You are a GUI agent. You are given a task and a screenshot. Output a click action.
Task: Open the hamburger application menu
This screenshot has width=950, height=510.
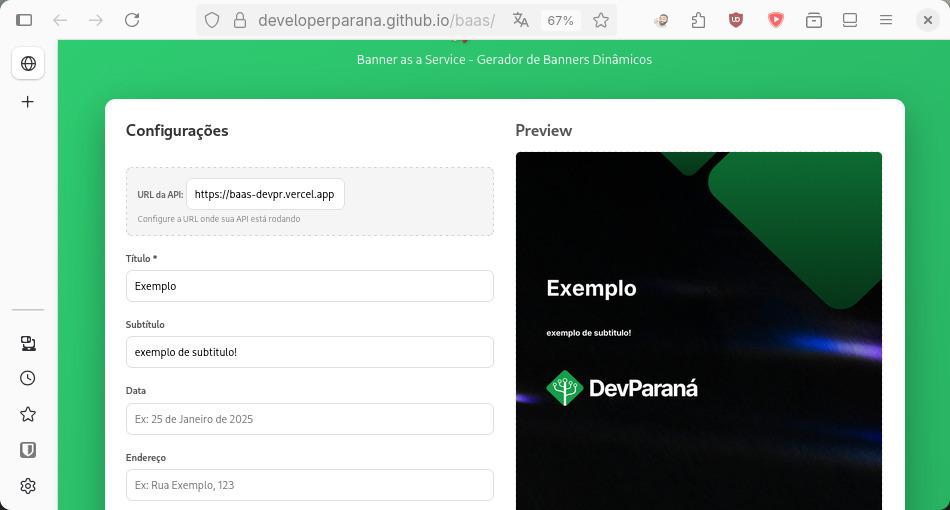[x=886, y=20]
